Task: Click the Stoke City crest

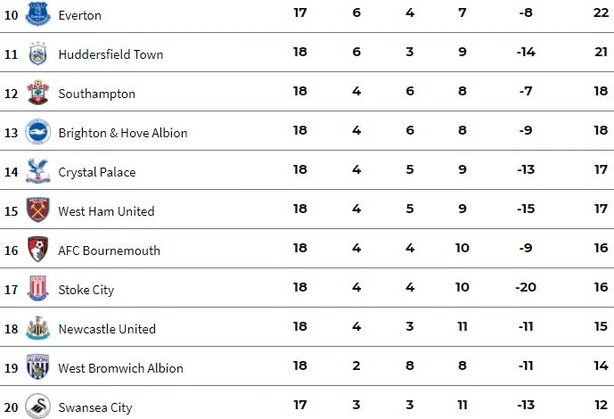Action: 38,288
